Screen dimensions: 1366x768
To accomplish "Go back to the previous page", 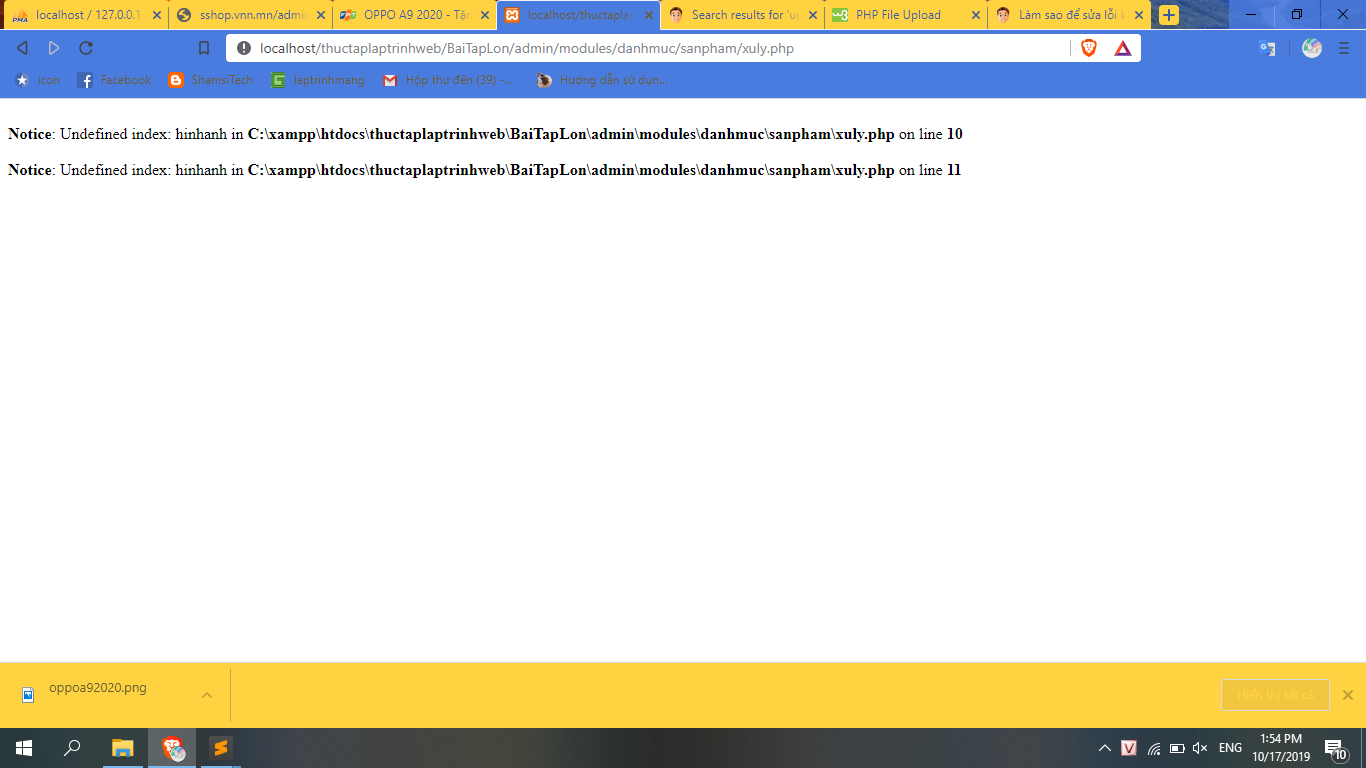I will tap(22, 48).
